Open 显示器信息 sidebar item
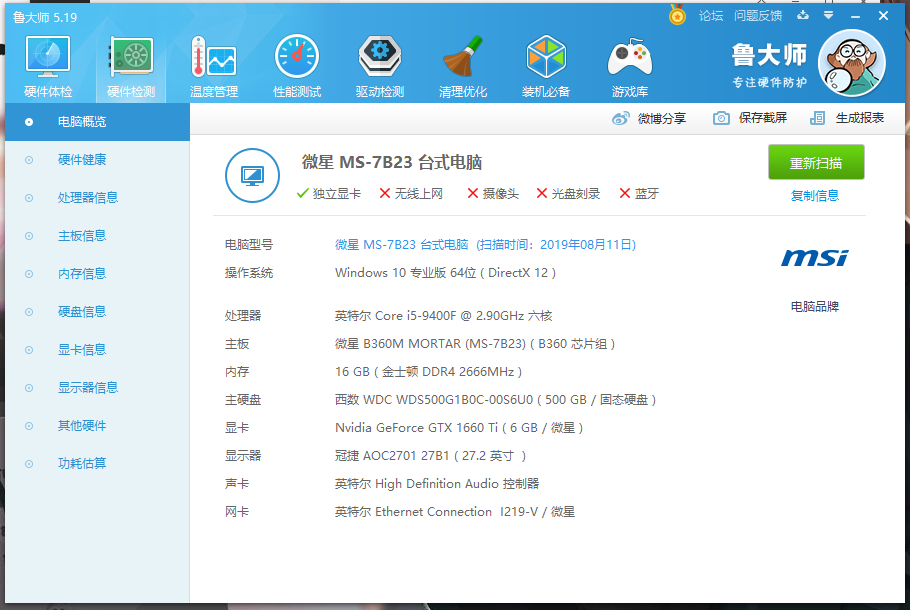This screenshot has width=910, height=610. pos(98,388)
